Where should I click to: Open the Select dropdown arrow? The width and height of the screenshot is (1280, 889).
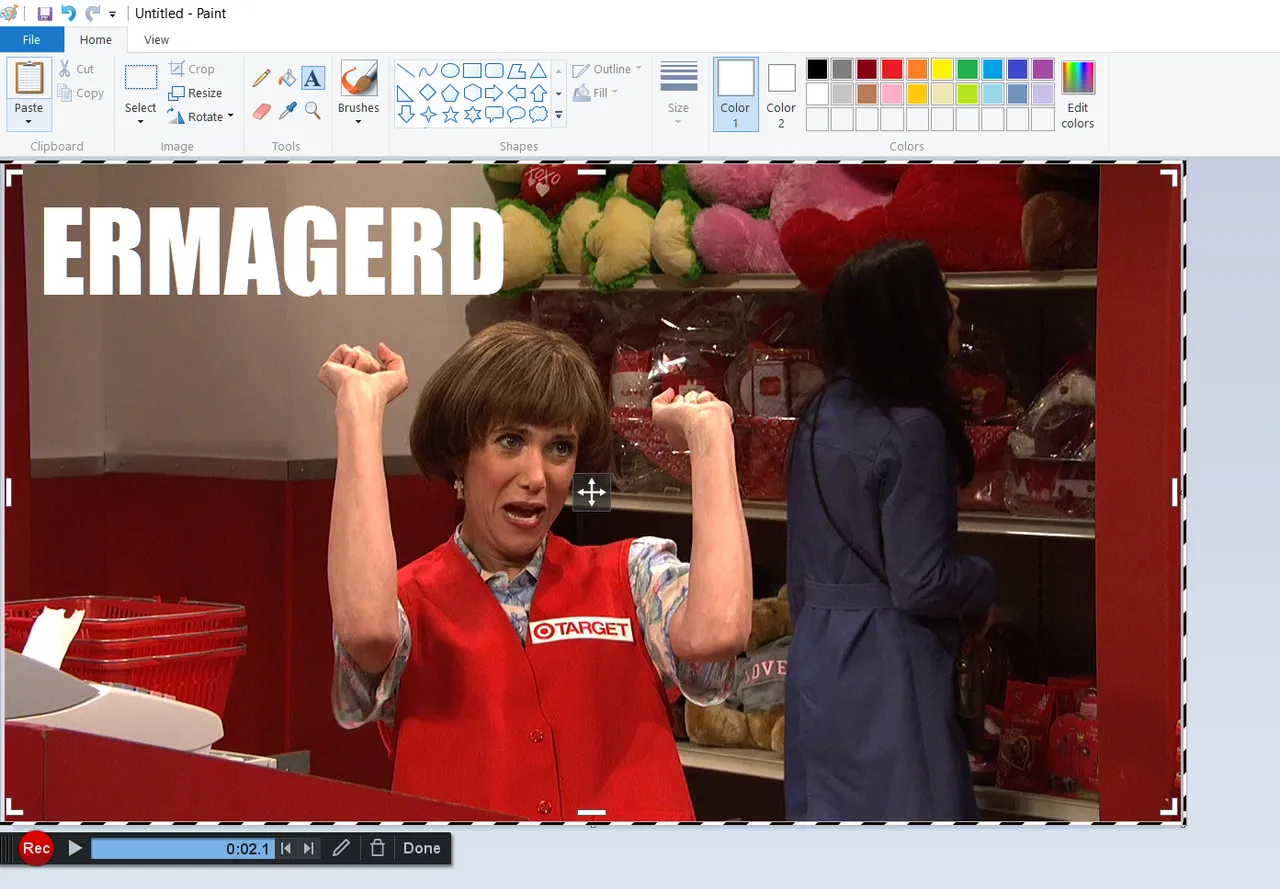click(140, 122)
